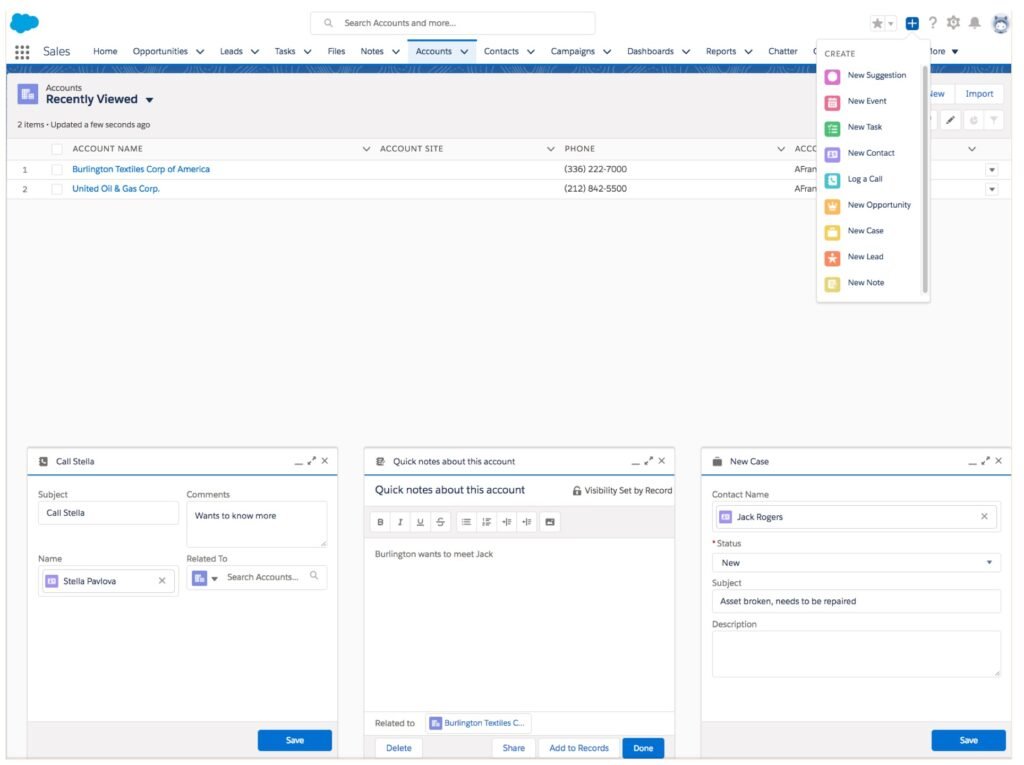
Task: Open the notifications bell
Action: (x=974, y=23)
